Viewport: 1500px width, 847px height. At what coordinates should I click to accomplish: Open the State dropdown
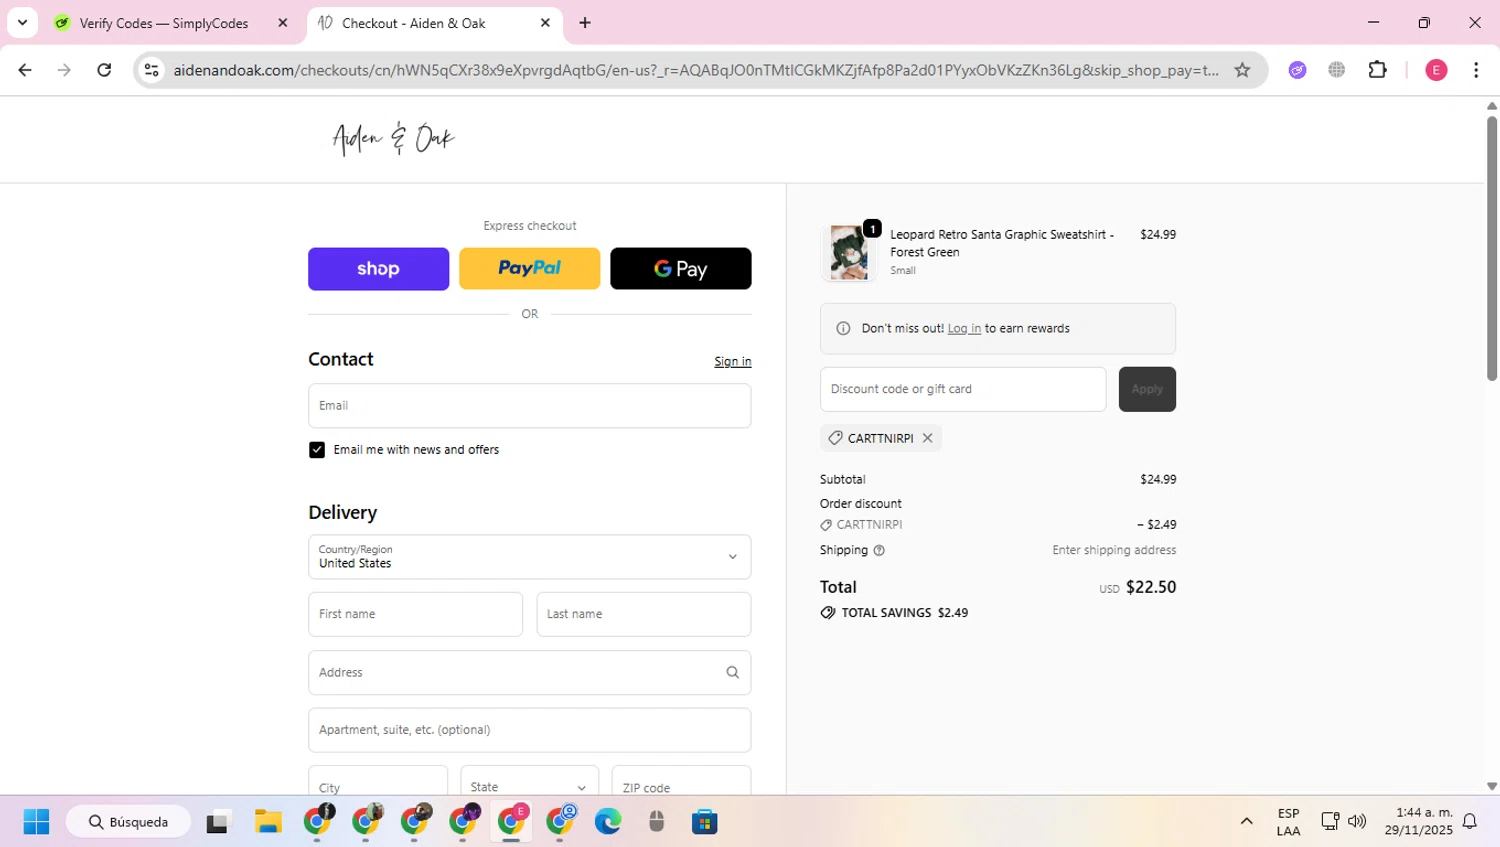[x=529, y=781]
